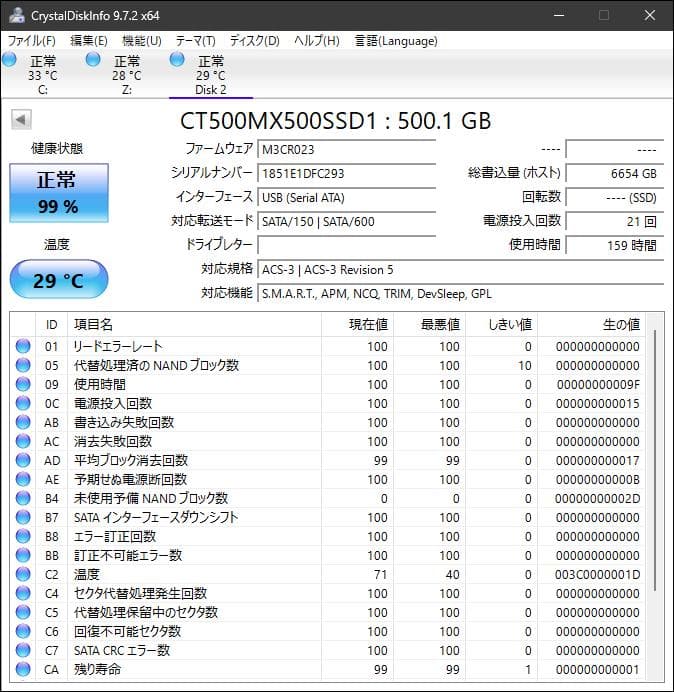This screenshot has height=692, width=674.
Task: Click the disk title CT500MX500SSD1 : 500.1 GB
Action: click(x=335, y=120)
